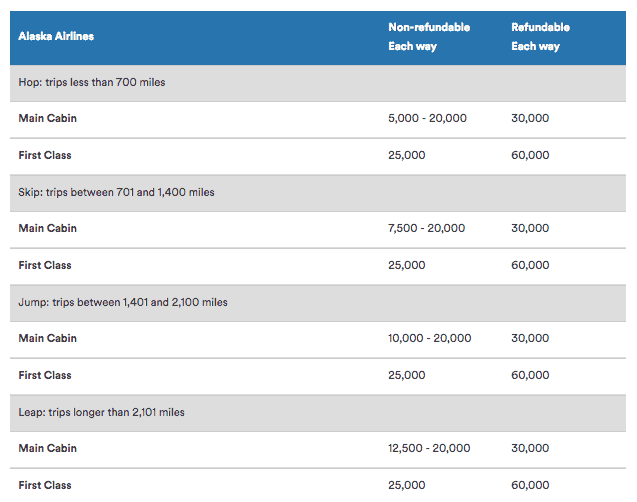
Task: Select 60,000 value in Hop First Class row
Action: click(x=530, y=155)
